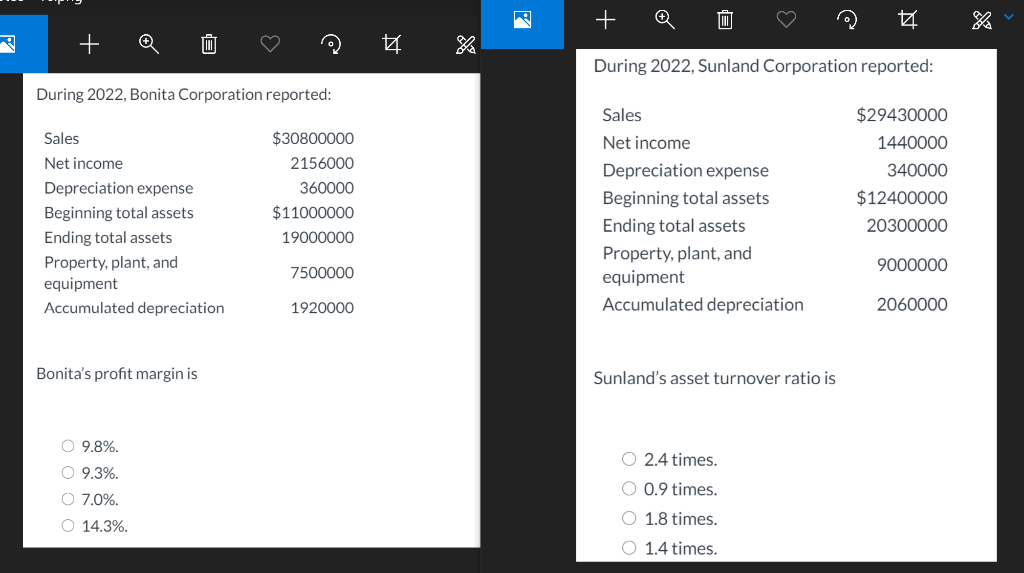
Task: Click Delete trash icon in left window
Action: 209,44
